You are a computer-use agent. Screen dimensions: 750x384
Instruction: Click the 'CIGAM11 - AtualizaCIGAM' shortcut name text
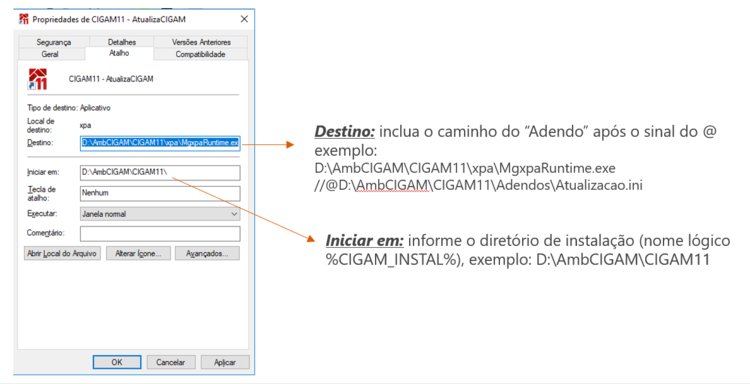coord(111,79)
